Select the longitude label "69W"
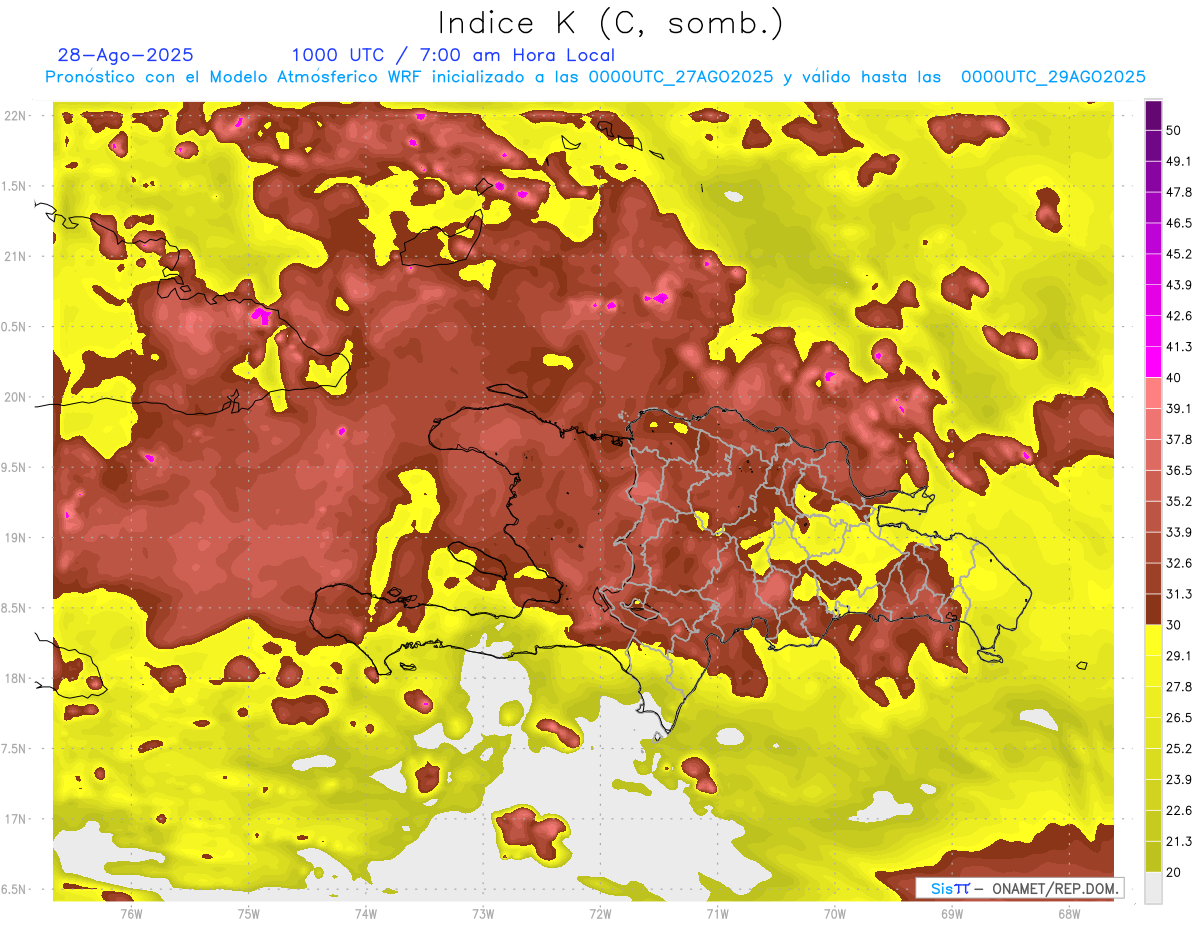Screen dimensions: 1200x927 (952, 913)
